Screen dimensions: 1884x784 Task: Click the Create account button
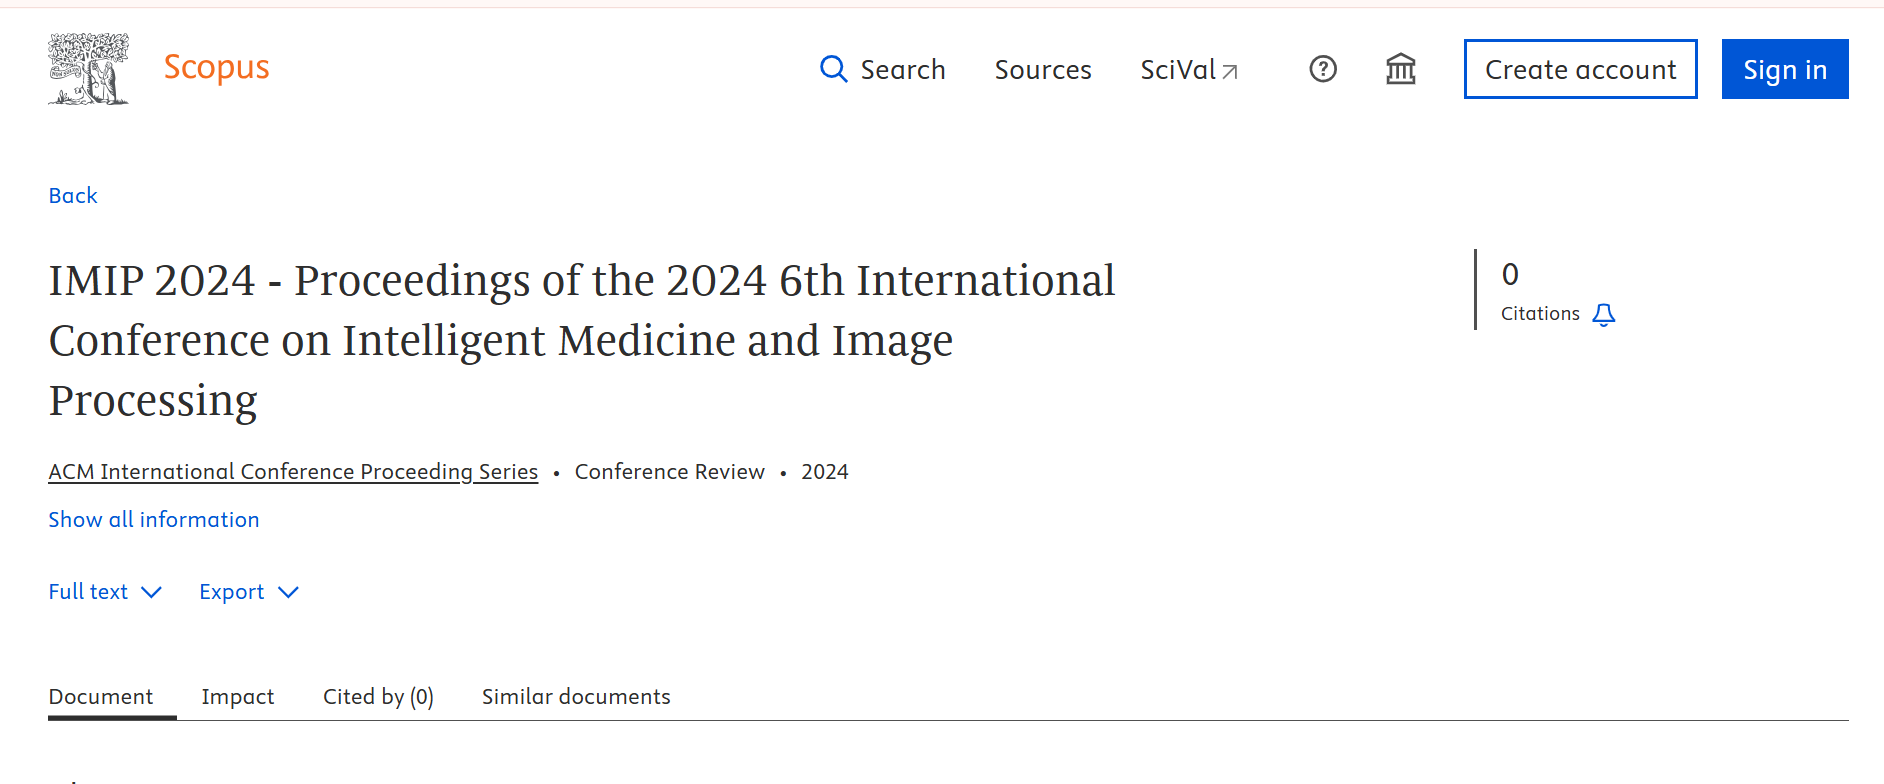pyautogui.click(x=1581, y=69)
